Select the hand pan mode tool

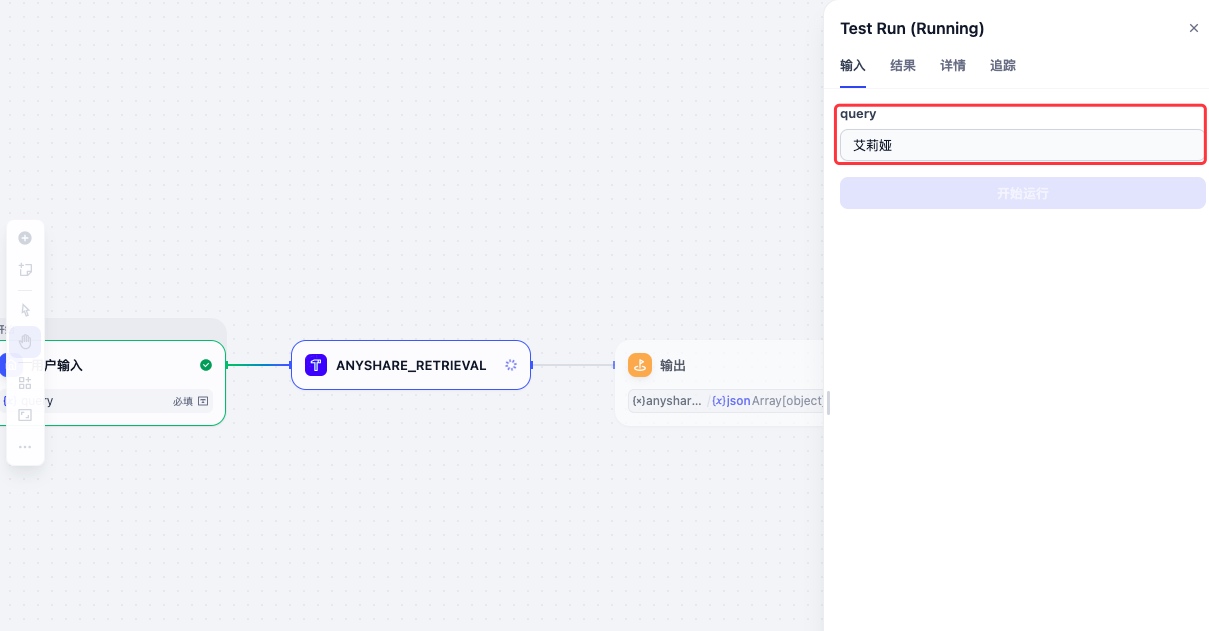pyautogui.click(x=26, y=342)
